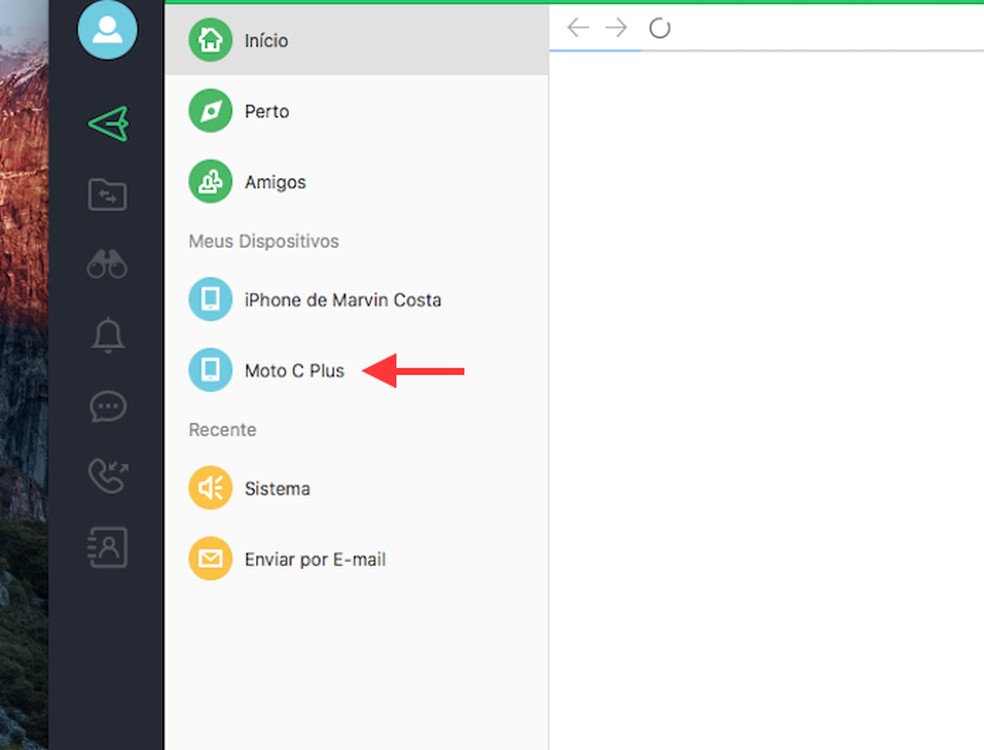Image resolution: width=984 pixels, height=750 pixels.
Task: Click the Sistema speaker icon
Action: pos(210,488)
